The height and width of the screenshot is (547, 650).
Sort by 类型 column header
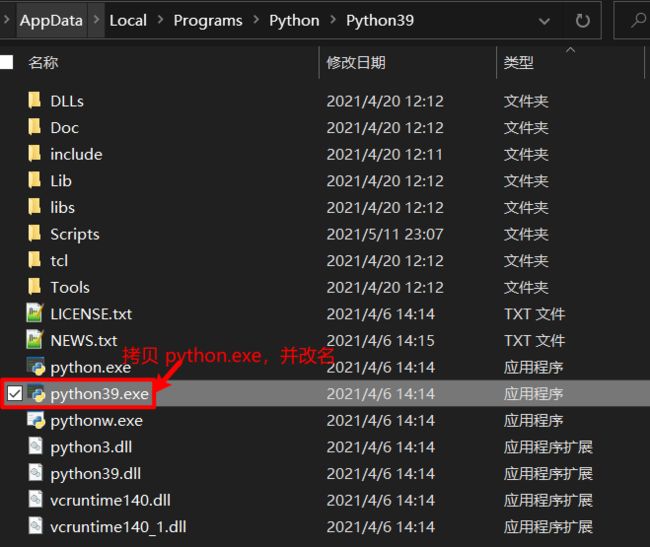[x=519, y=63]
